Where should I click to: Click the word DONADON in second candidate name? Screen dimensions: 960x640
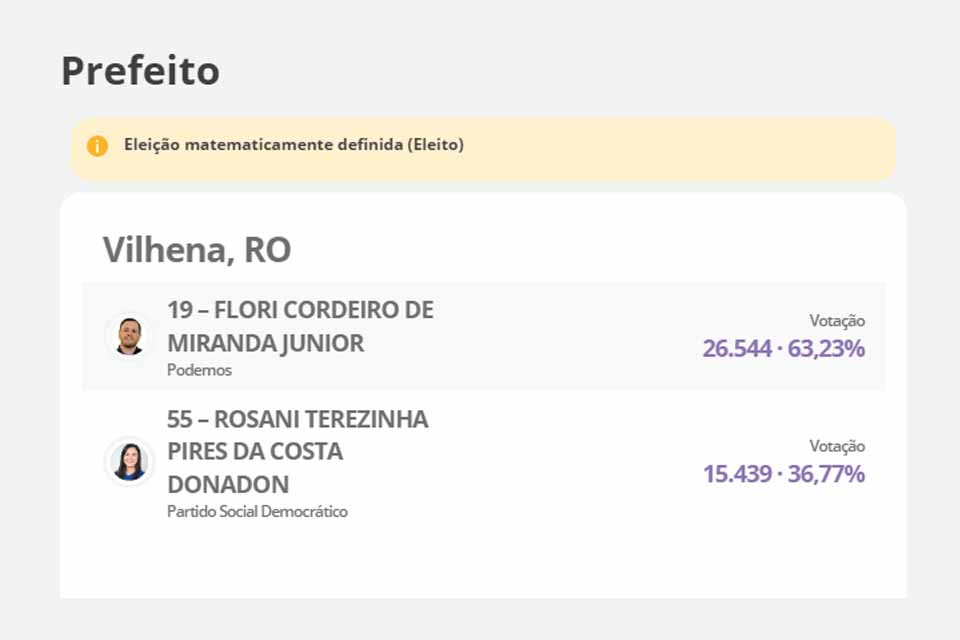coord(228,485)
